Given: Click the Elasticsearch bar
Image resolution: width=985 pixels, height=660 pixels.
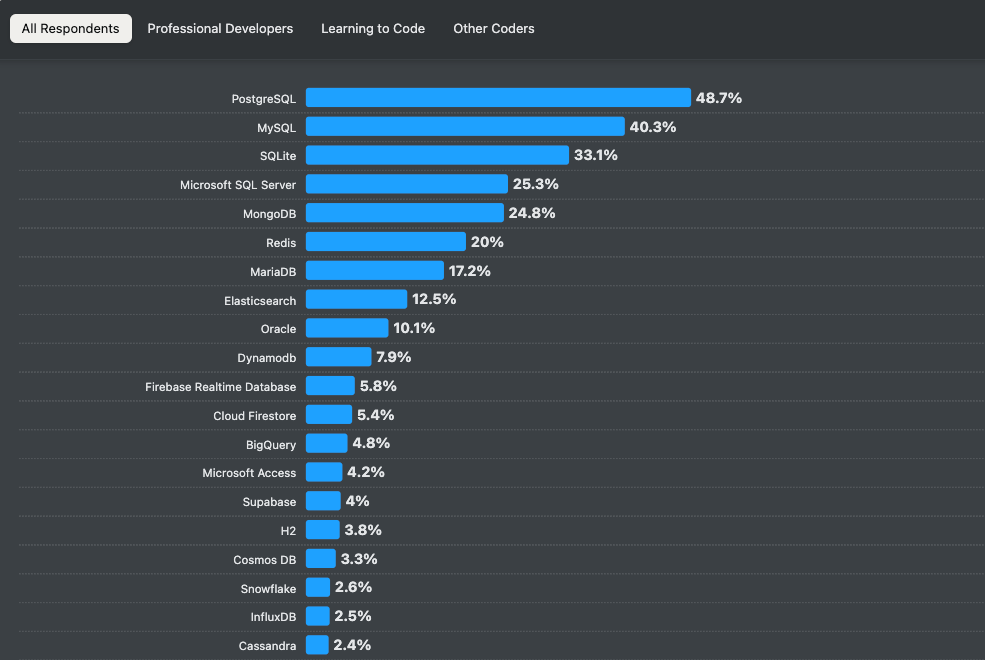Looking at the screenshot, I should point(357,300).
